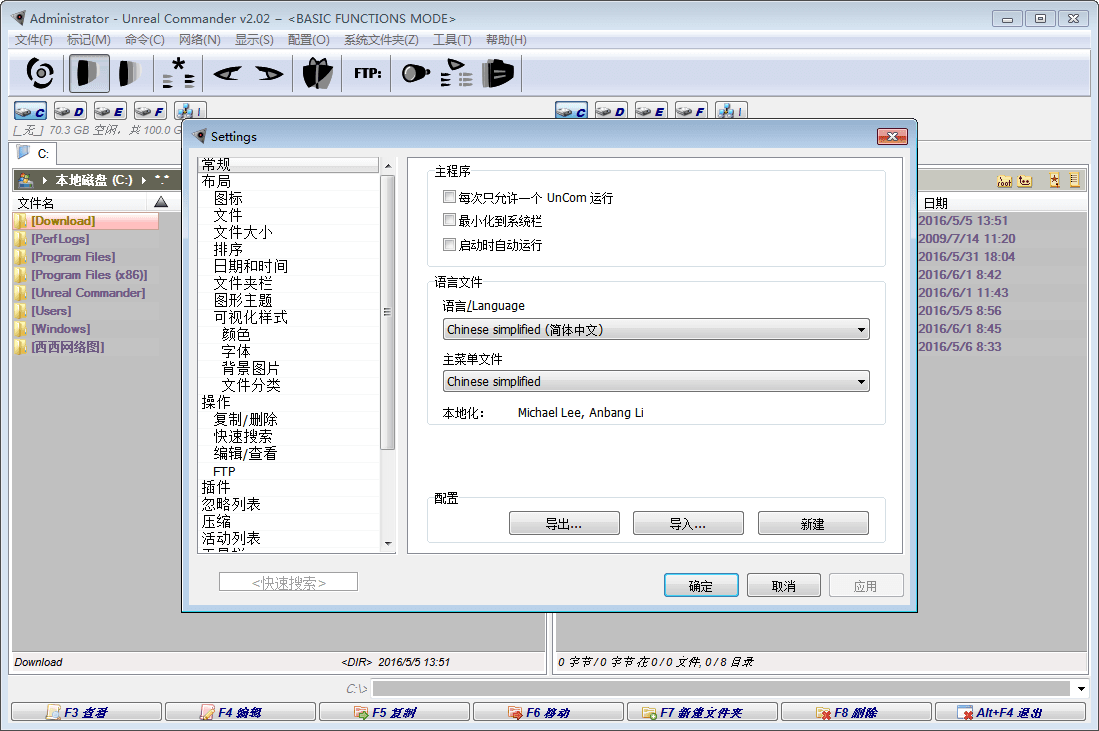Viewport: 1099px width, 731px height.
Task: Open 网络(N) menu
Action: click(200, 39)
